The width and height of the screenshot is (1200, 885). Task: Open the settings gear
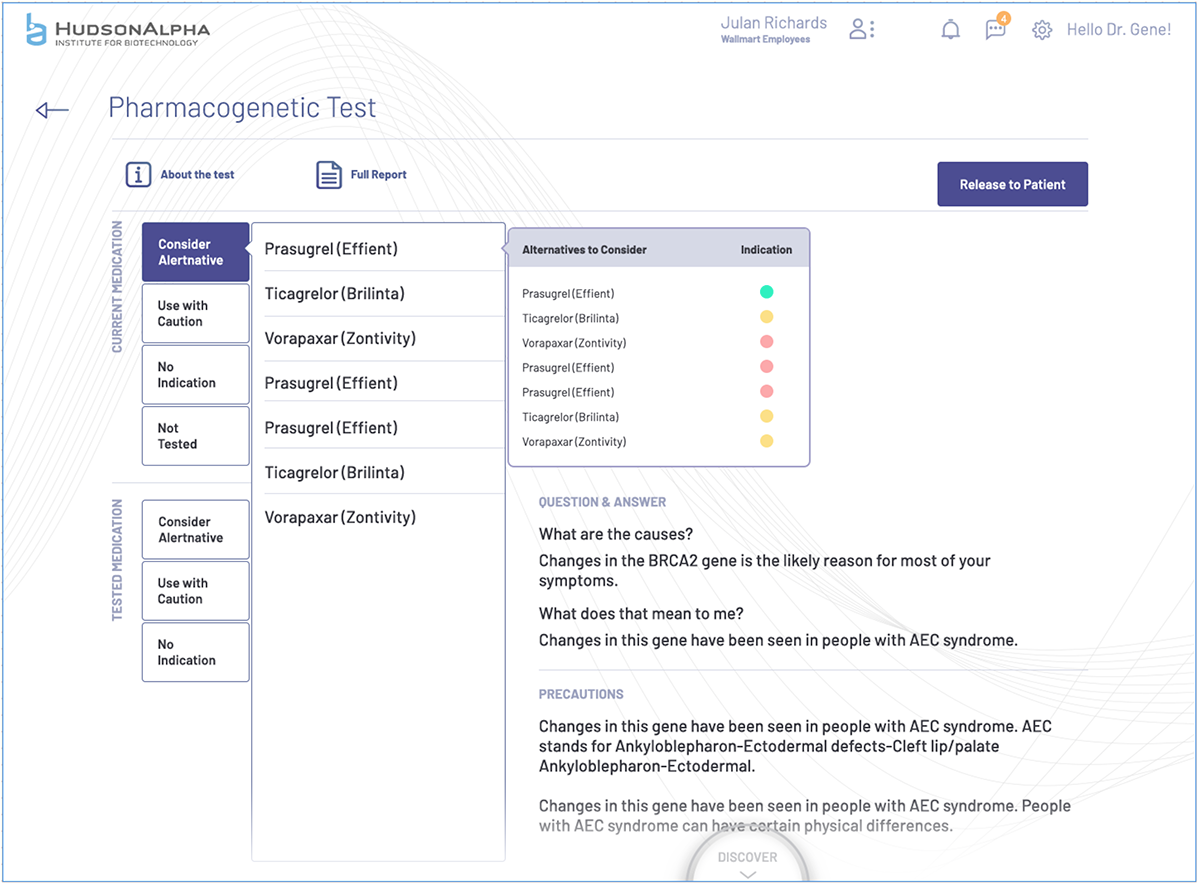point(1042,30)
